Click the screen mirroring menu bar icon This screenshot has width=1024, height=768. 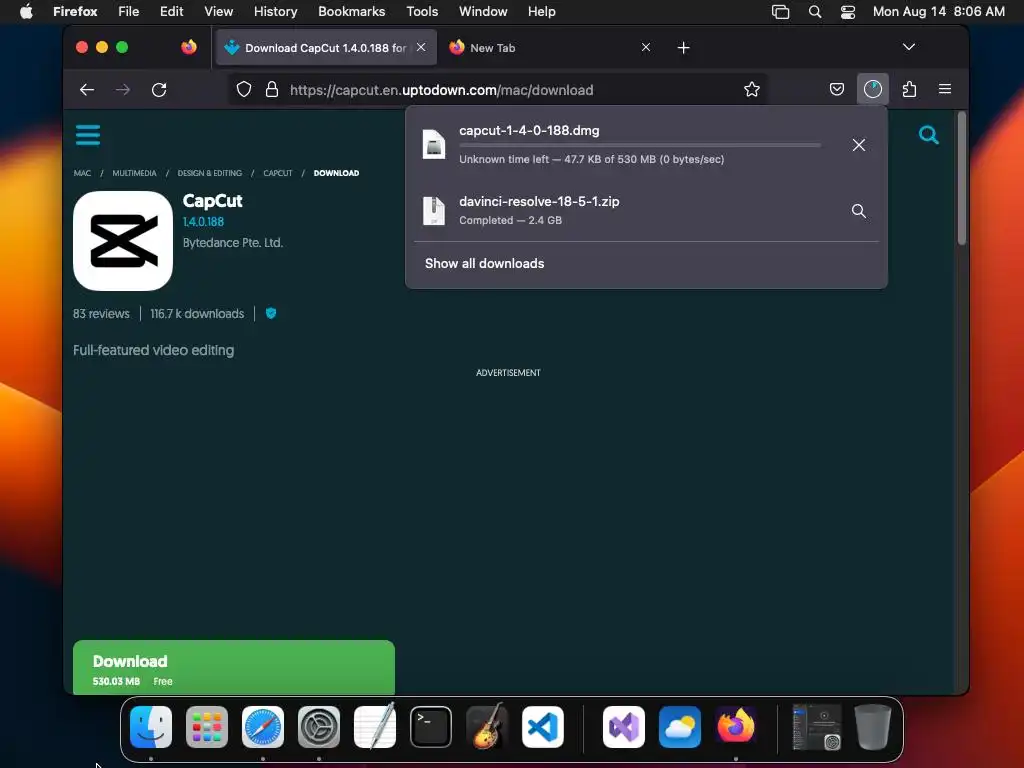780,12
